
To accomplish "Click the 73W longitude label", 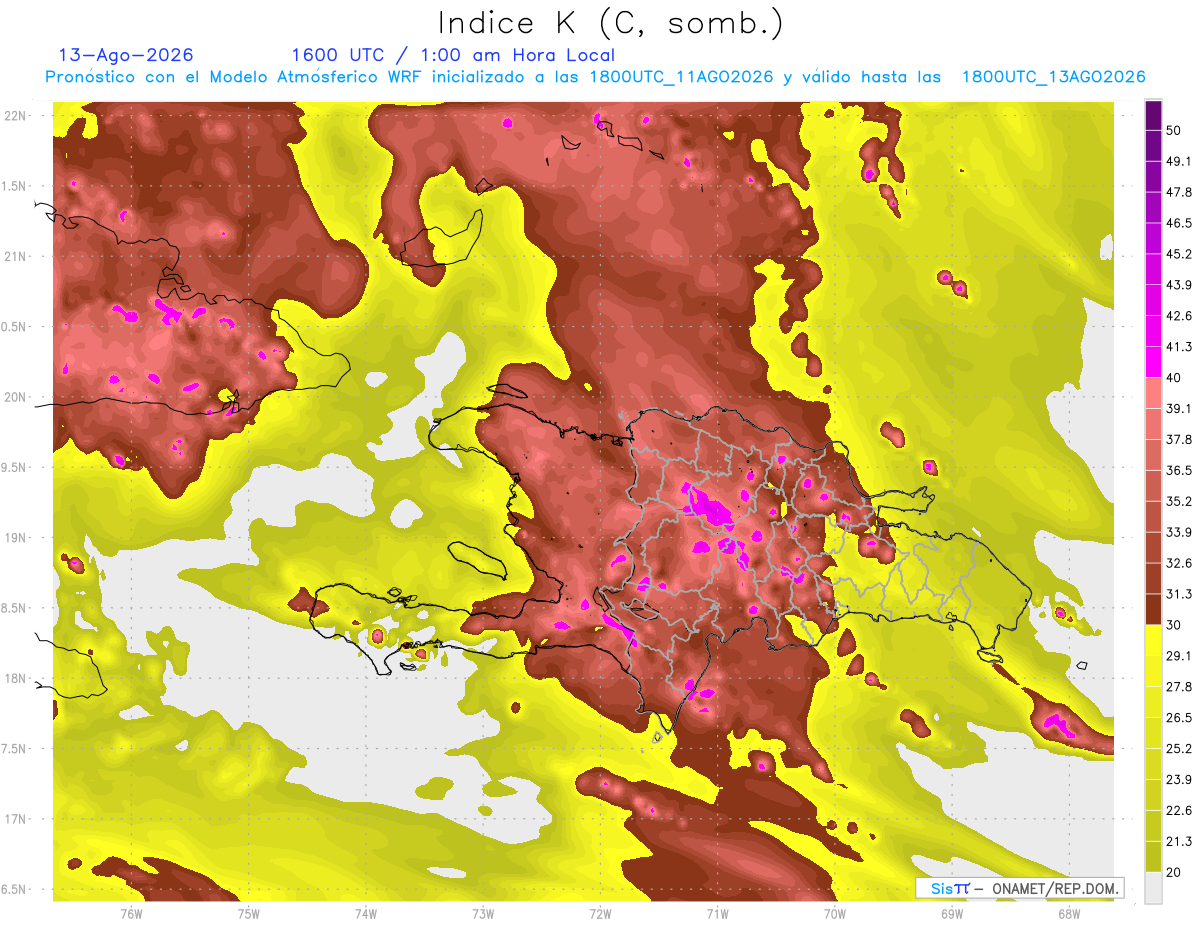I will pos(483,913).
